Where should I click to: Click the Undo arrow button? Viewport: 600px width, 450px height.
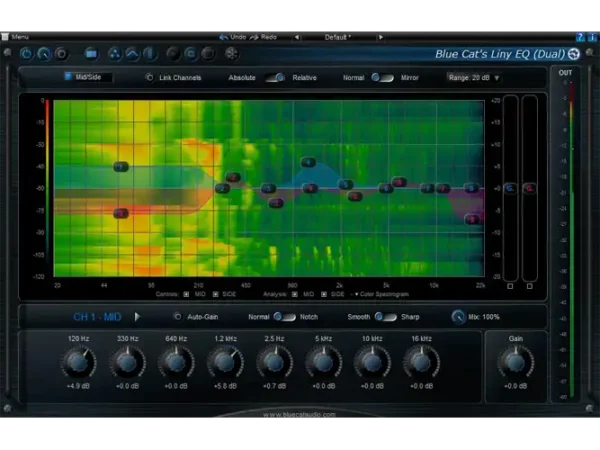pos(223,37)
